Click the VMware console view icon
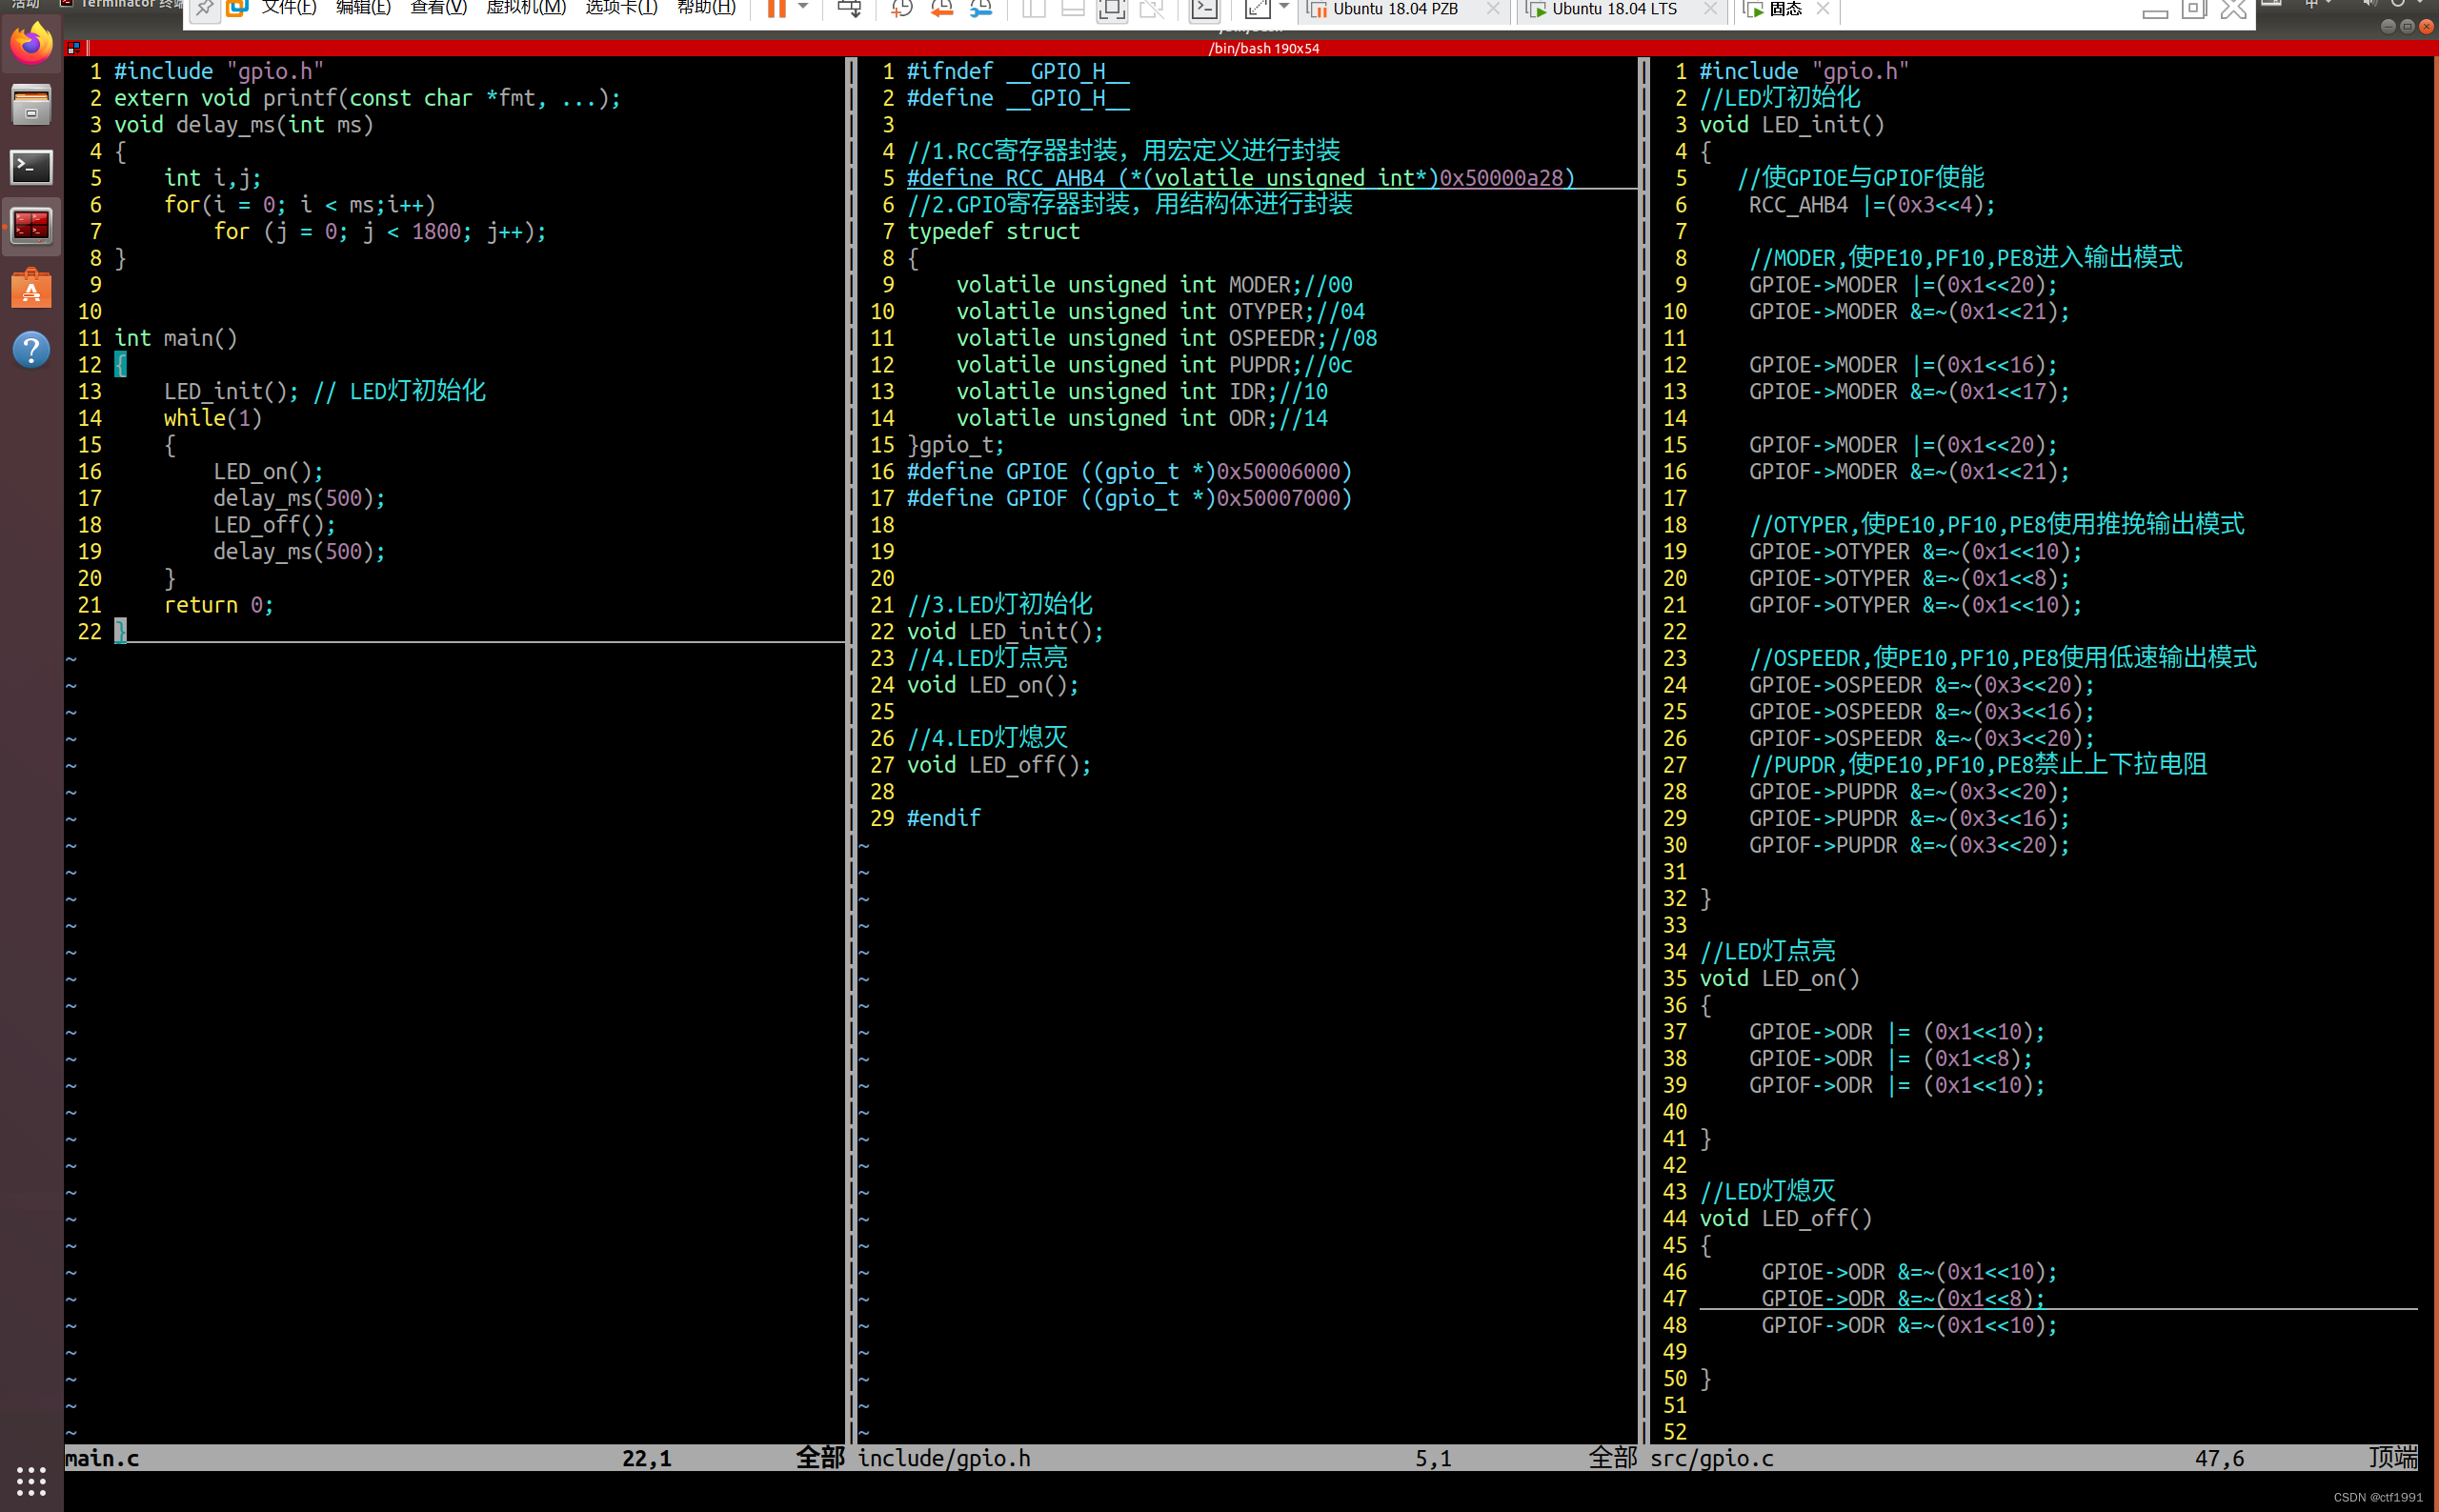The height and width of the screenshot is (1512, 2439). [x=1204, y=10]
